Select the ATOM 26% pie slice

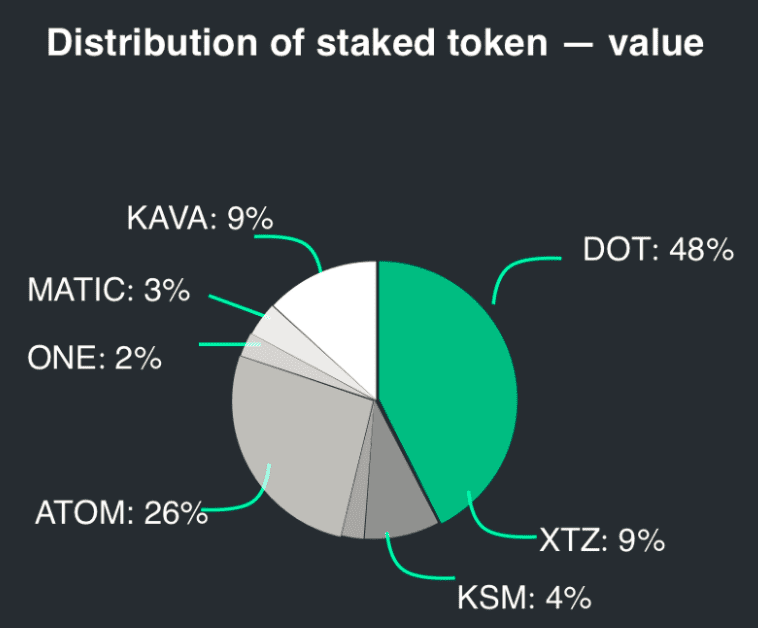(295, 445)
